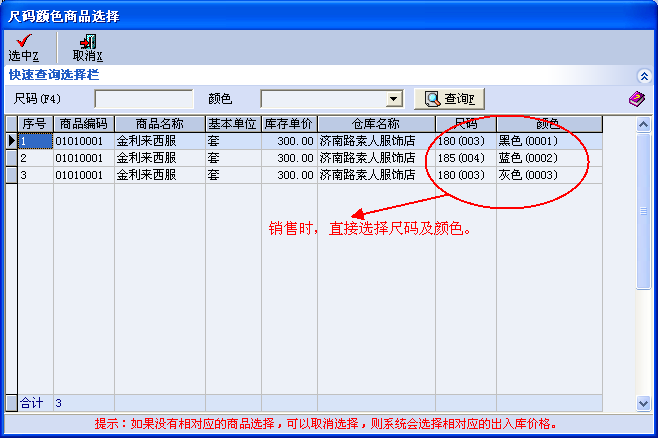This screenshot has width=658, height=438.
Task: Select row 2 with 蓝色 (0002)
Action: (x=541, y=158)
